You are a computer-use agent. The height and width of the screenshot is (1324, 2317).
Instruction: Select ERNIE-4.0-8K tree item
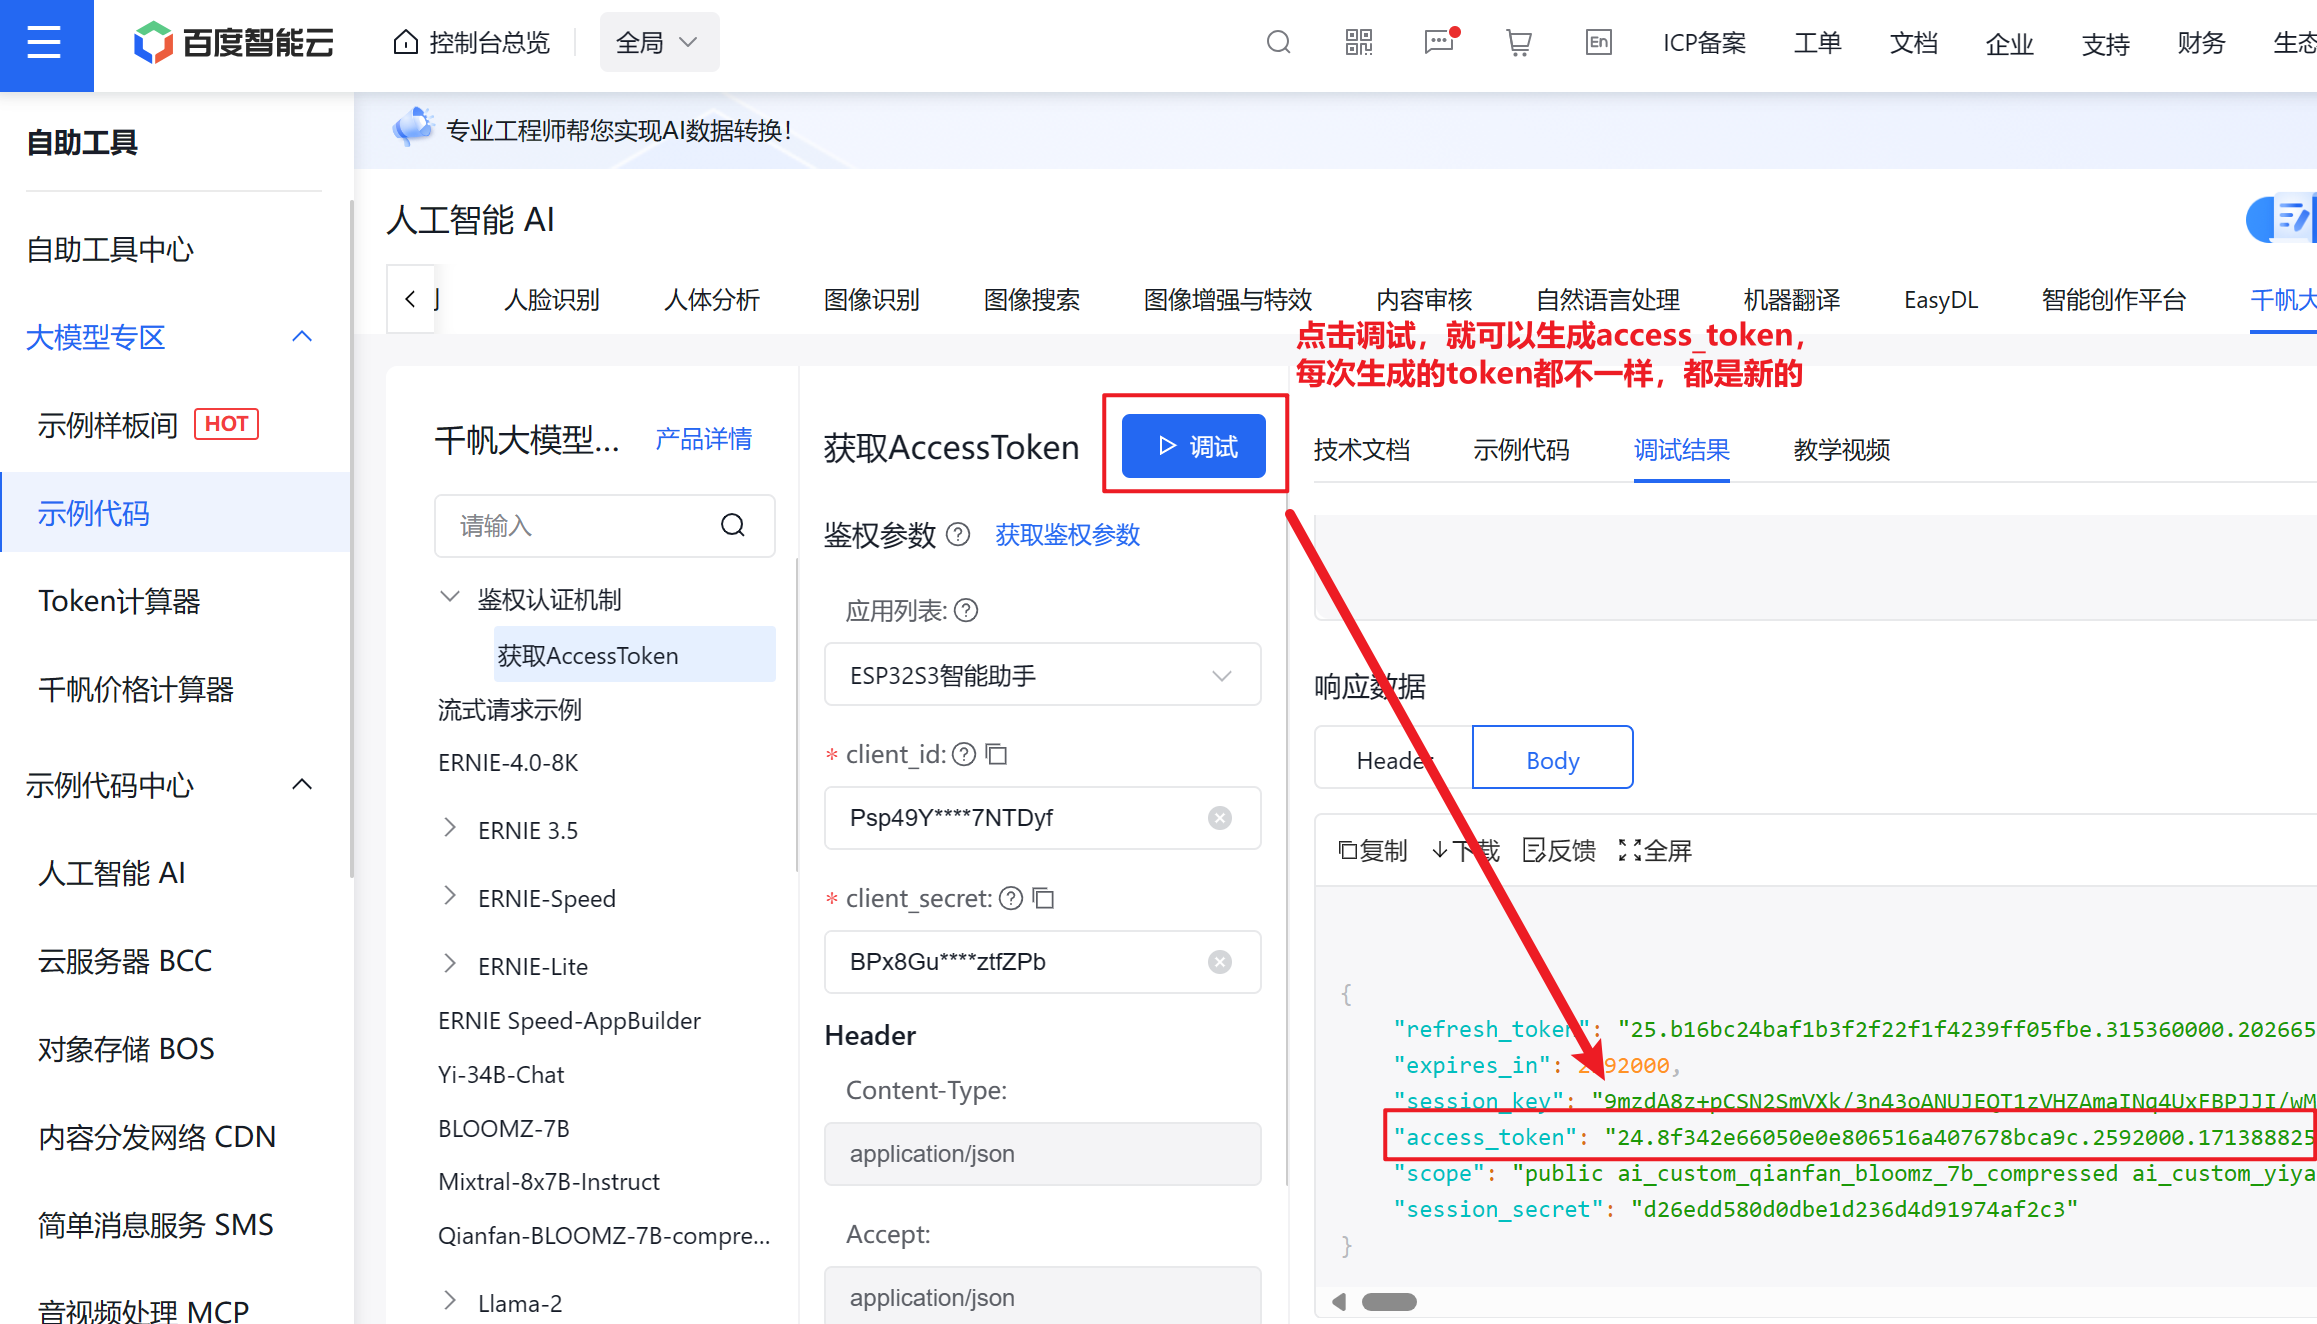(x=508, y=763)
